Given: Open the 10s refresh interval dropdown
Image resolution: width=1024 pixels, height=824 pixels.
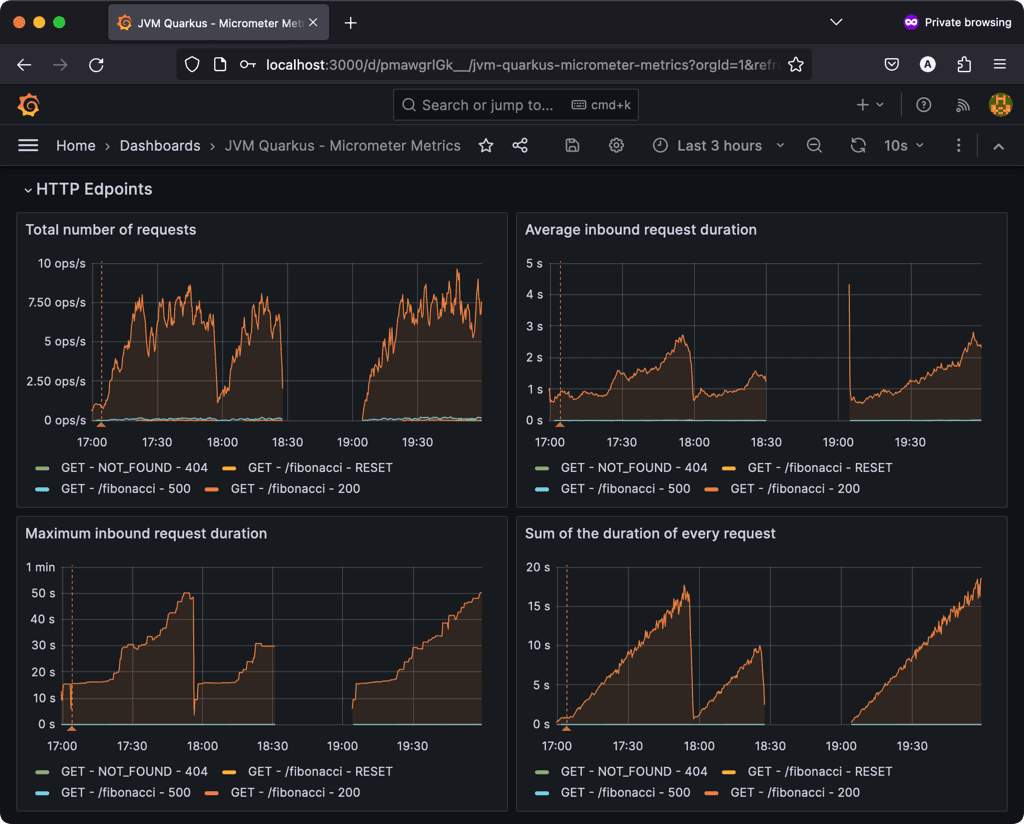Looking at the screenshot, I should tap(903, 146).
